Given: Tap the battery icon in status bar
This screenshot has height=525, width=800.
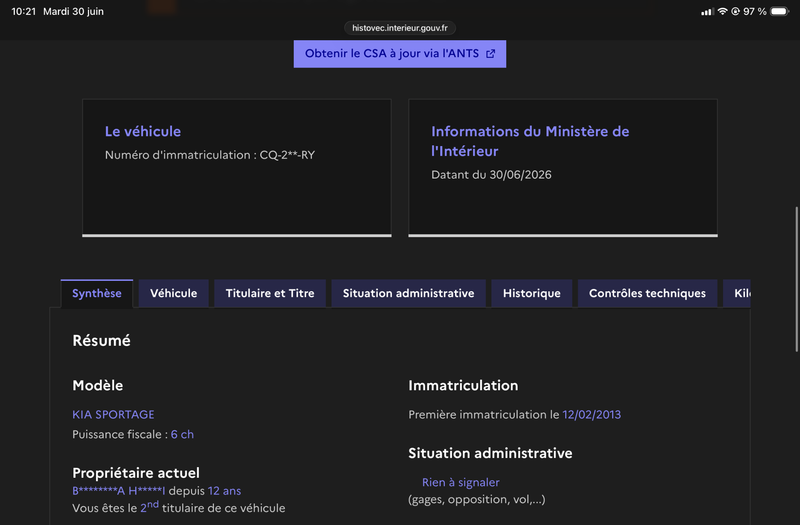Looking at the screenshot, I should 780,11.
